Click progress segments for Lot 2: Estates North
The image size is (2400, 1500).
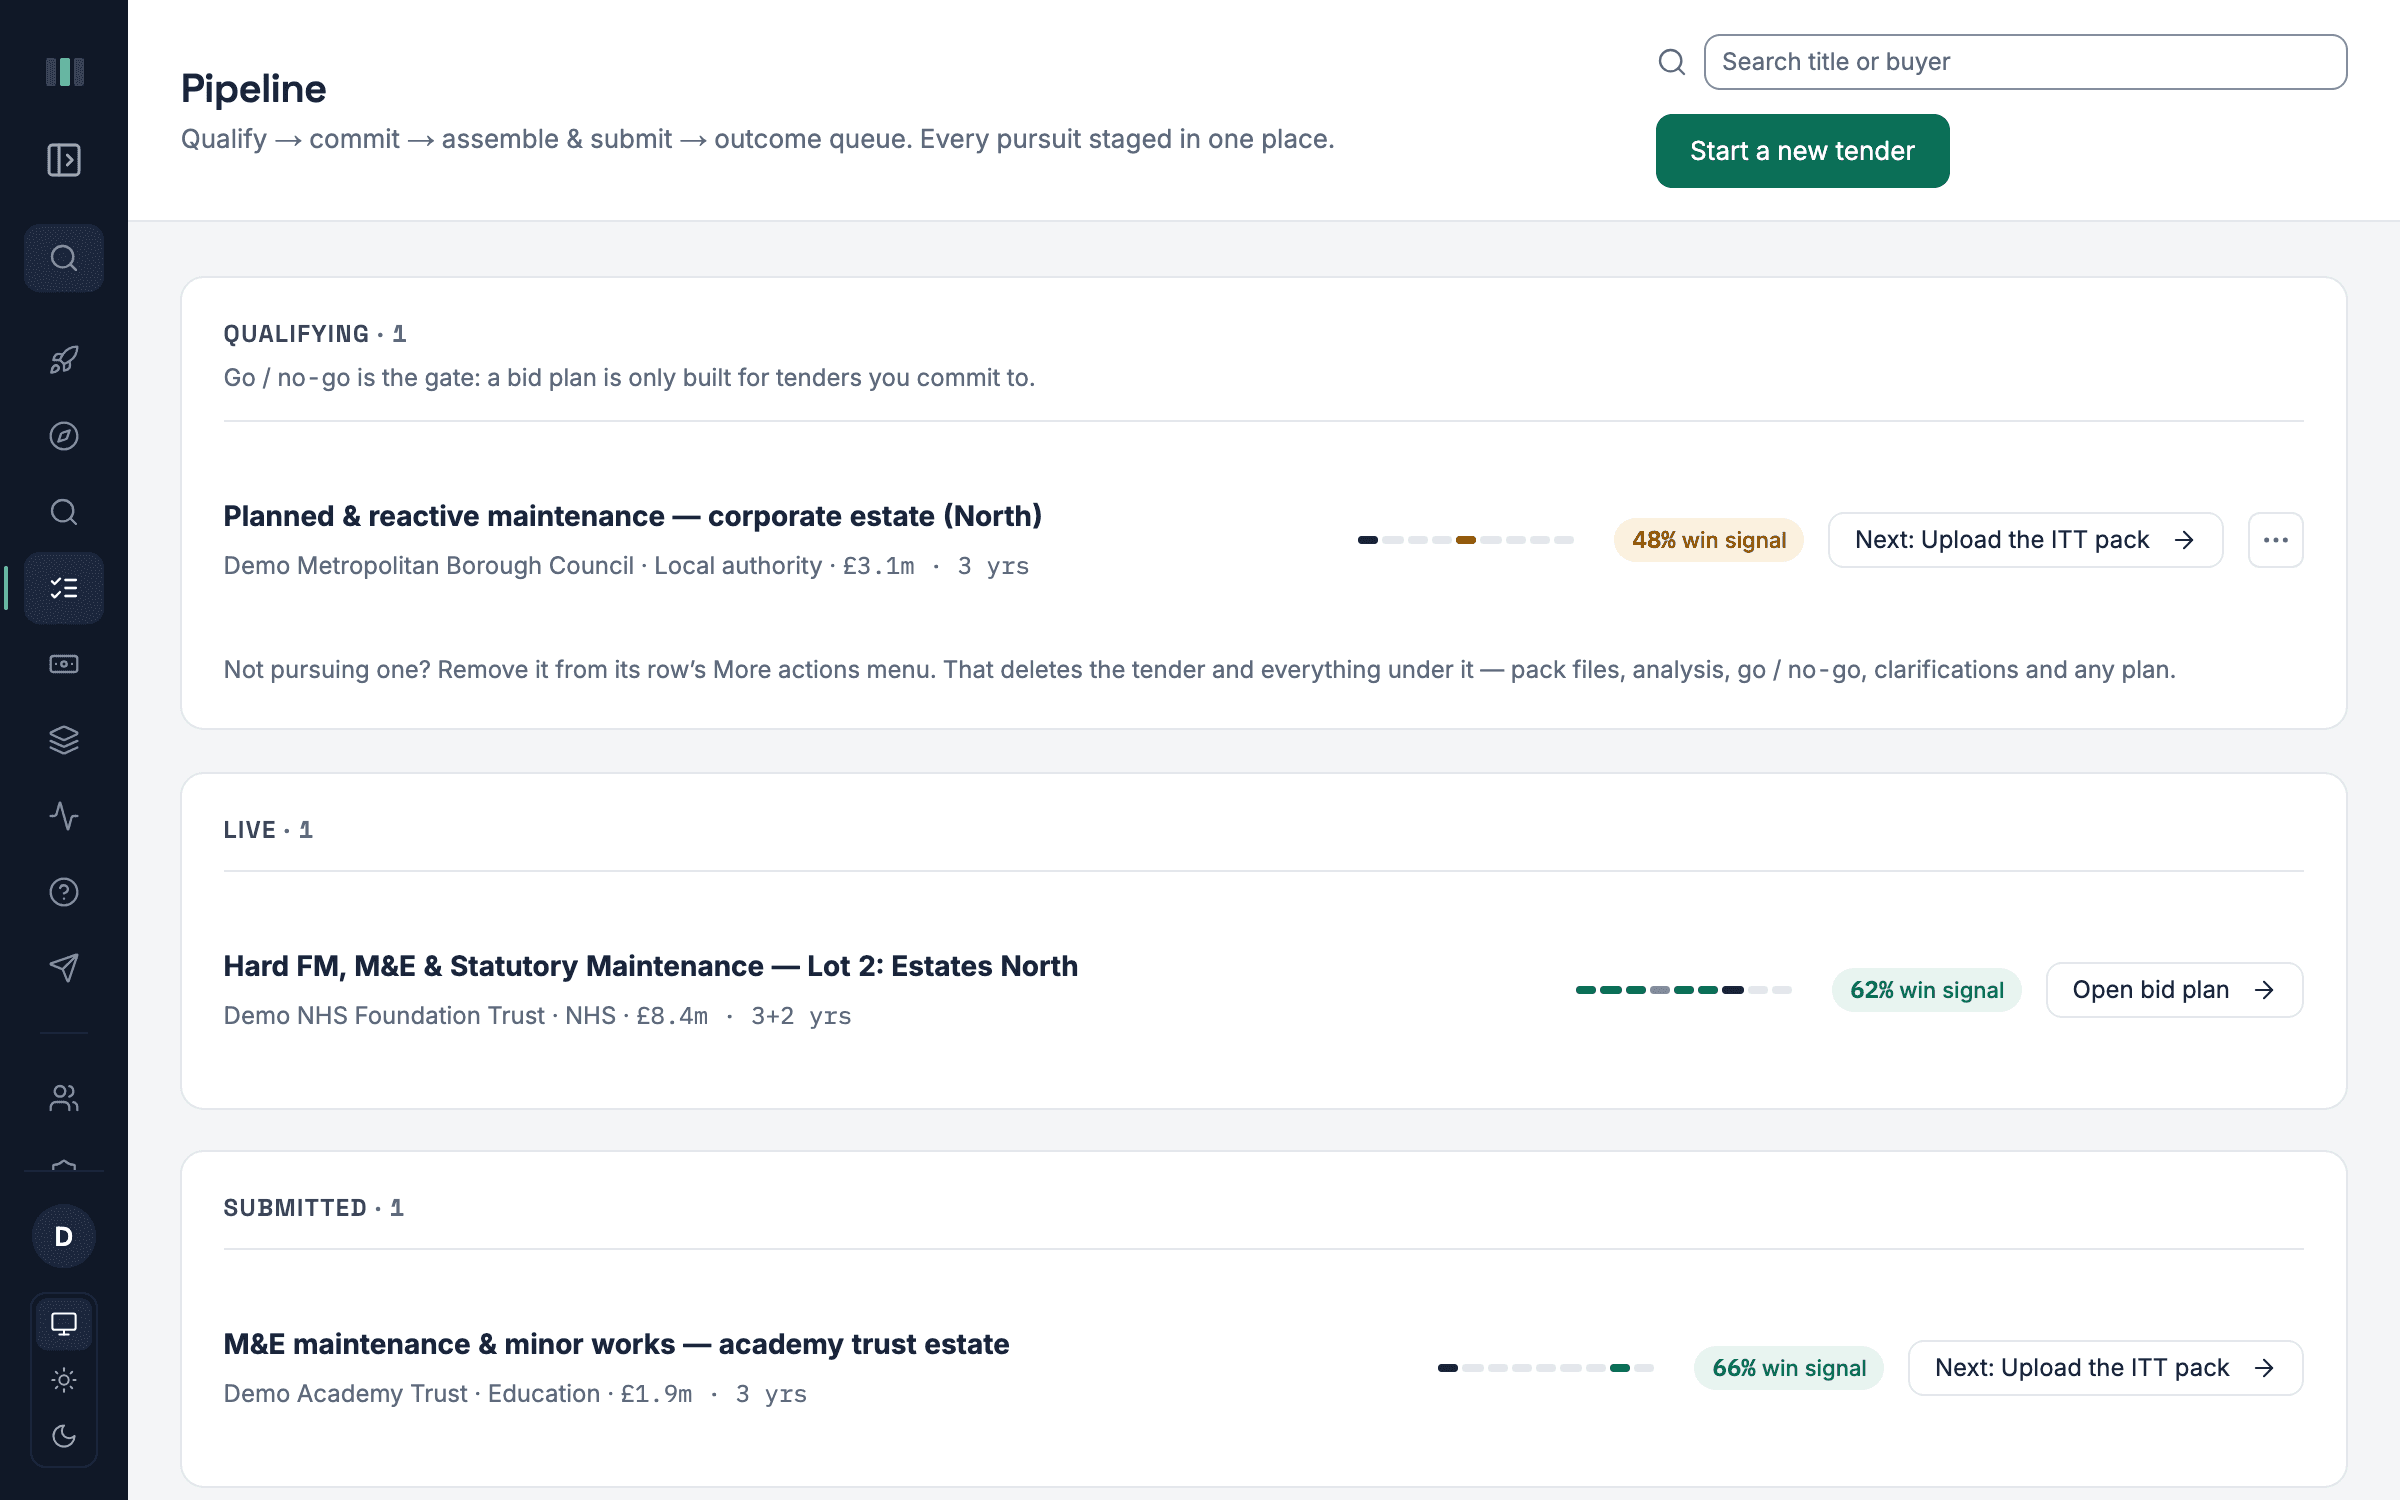(1684, 990)
